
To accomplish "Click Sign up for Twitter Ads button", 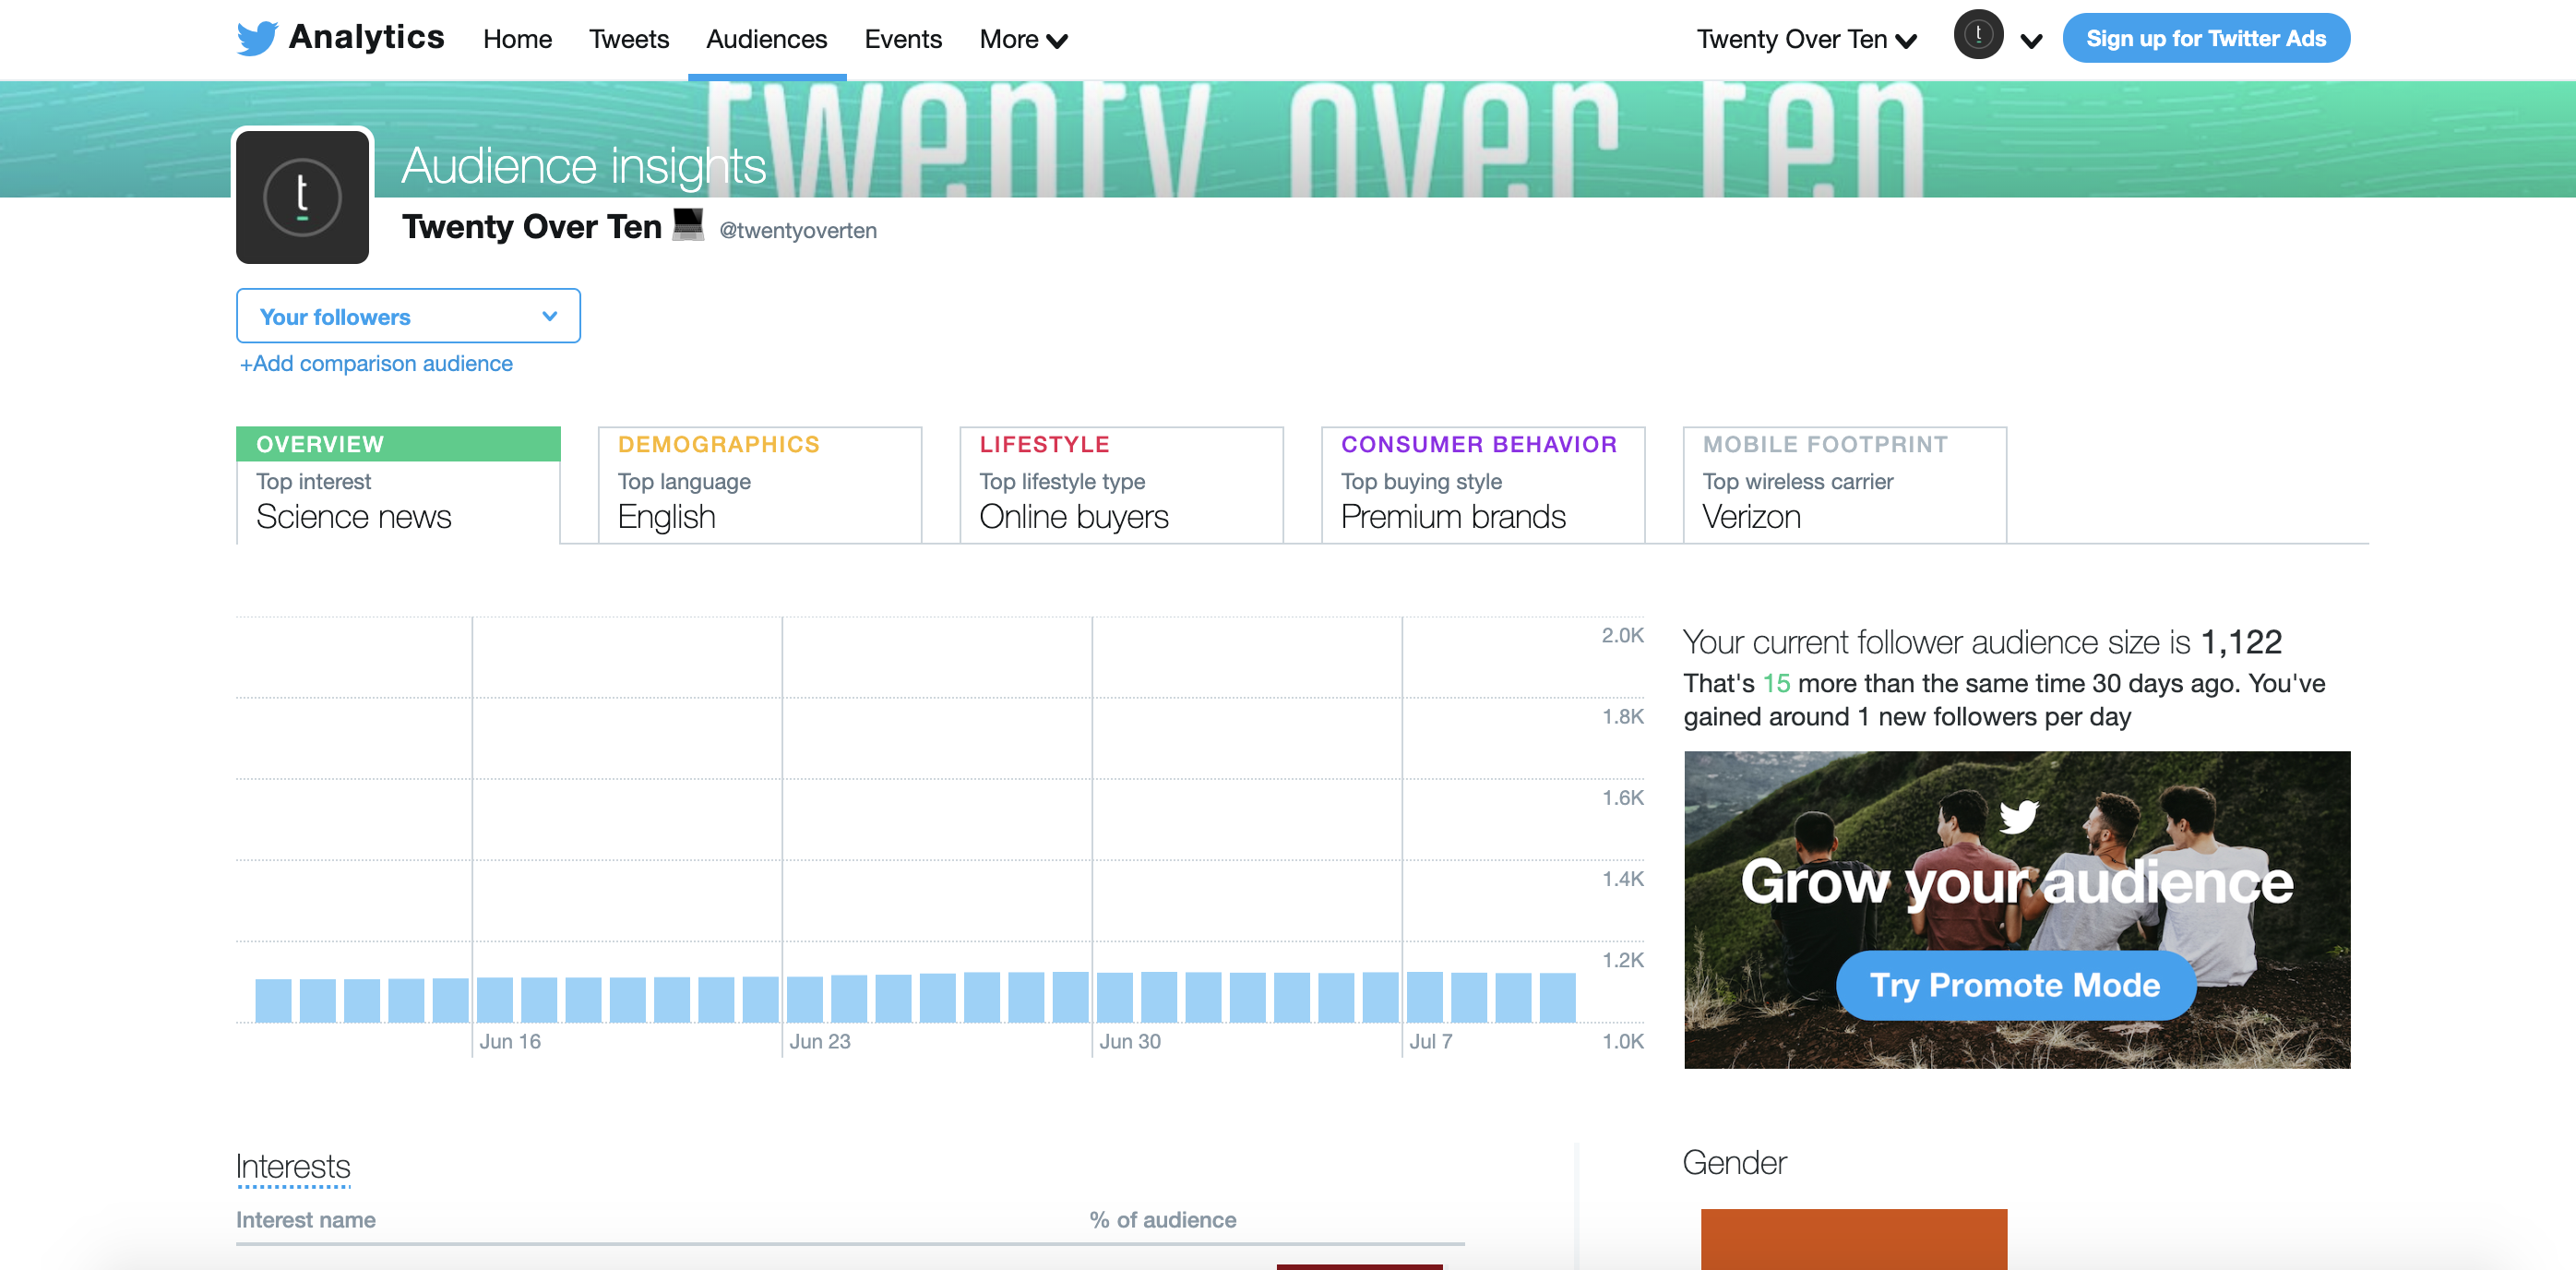I will pyautogui.click(x=2205, y=38).
